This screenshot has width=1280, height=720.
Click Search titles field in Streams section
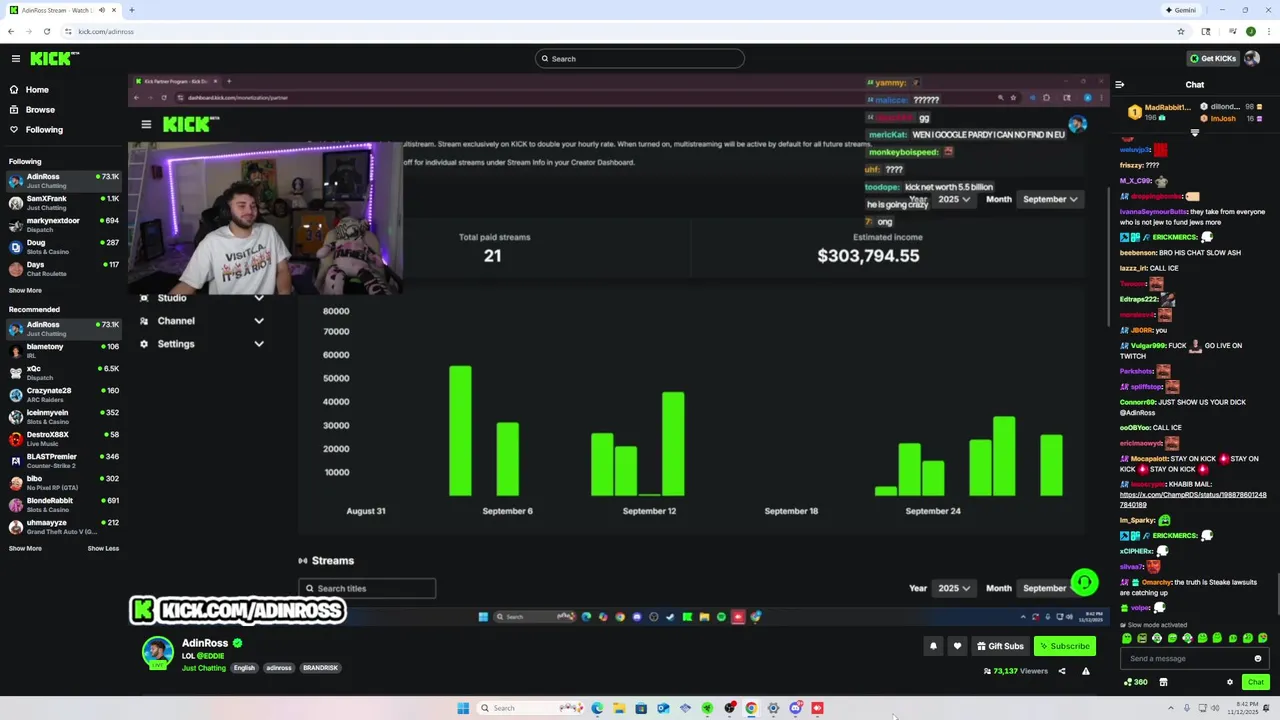367,589
